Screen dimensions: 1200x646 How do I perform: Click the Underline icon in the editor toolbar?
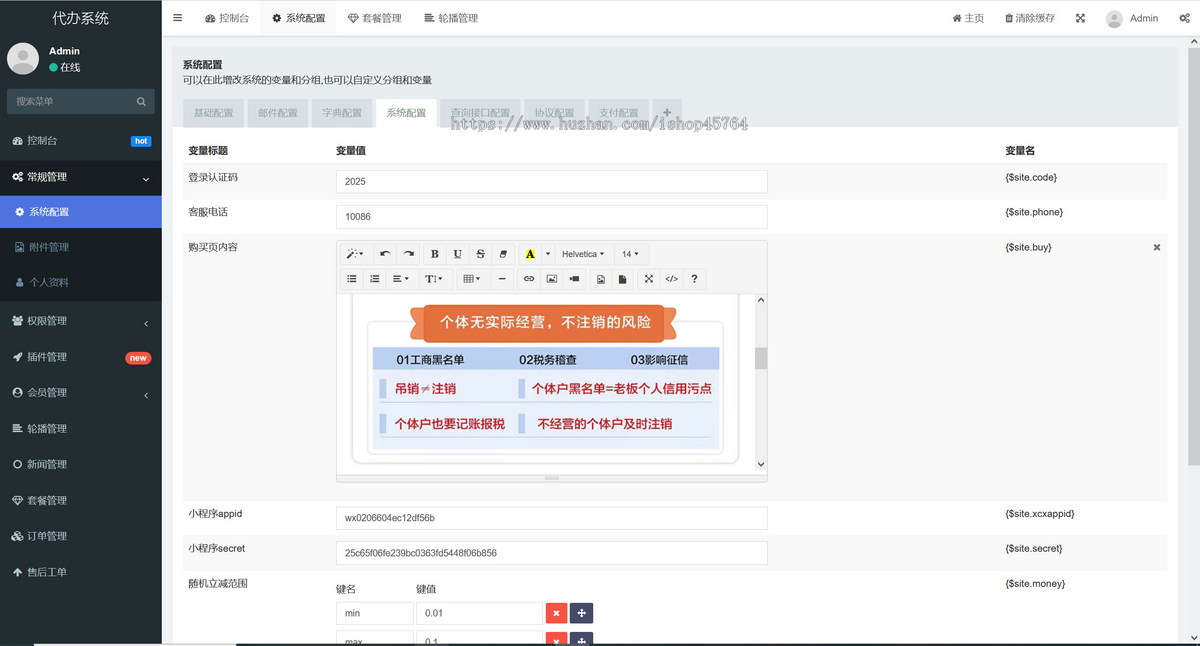click(x=457, y=253)
